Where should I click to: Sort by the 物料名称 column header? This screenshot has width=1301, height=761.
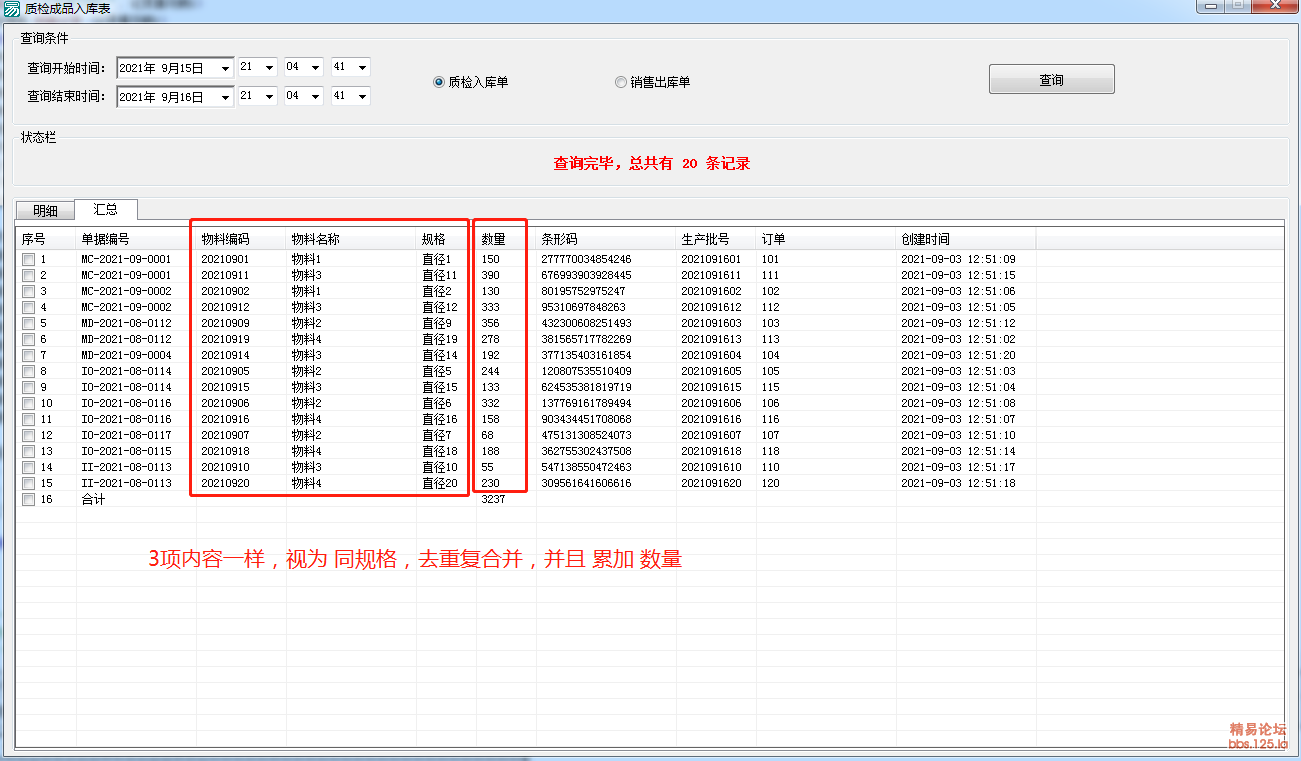click(351, 239)
